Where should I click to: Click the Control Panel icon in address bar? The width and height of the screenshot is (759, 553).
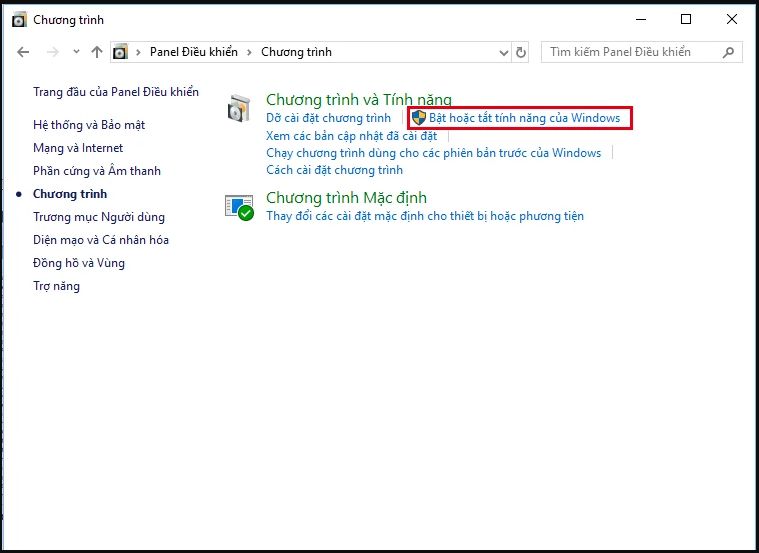click(x=121, y=52)
